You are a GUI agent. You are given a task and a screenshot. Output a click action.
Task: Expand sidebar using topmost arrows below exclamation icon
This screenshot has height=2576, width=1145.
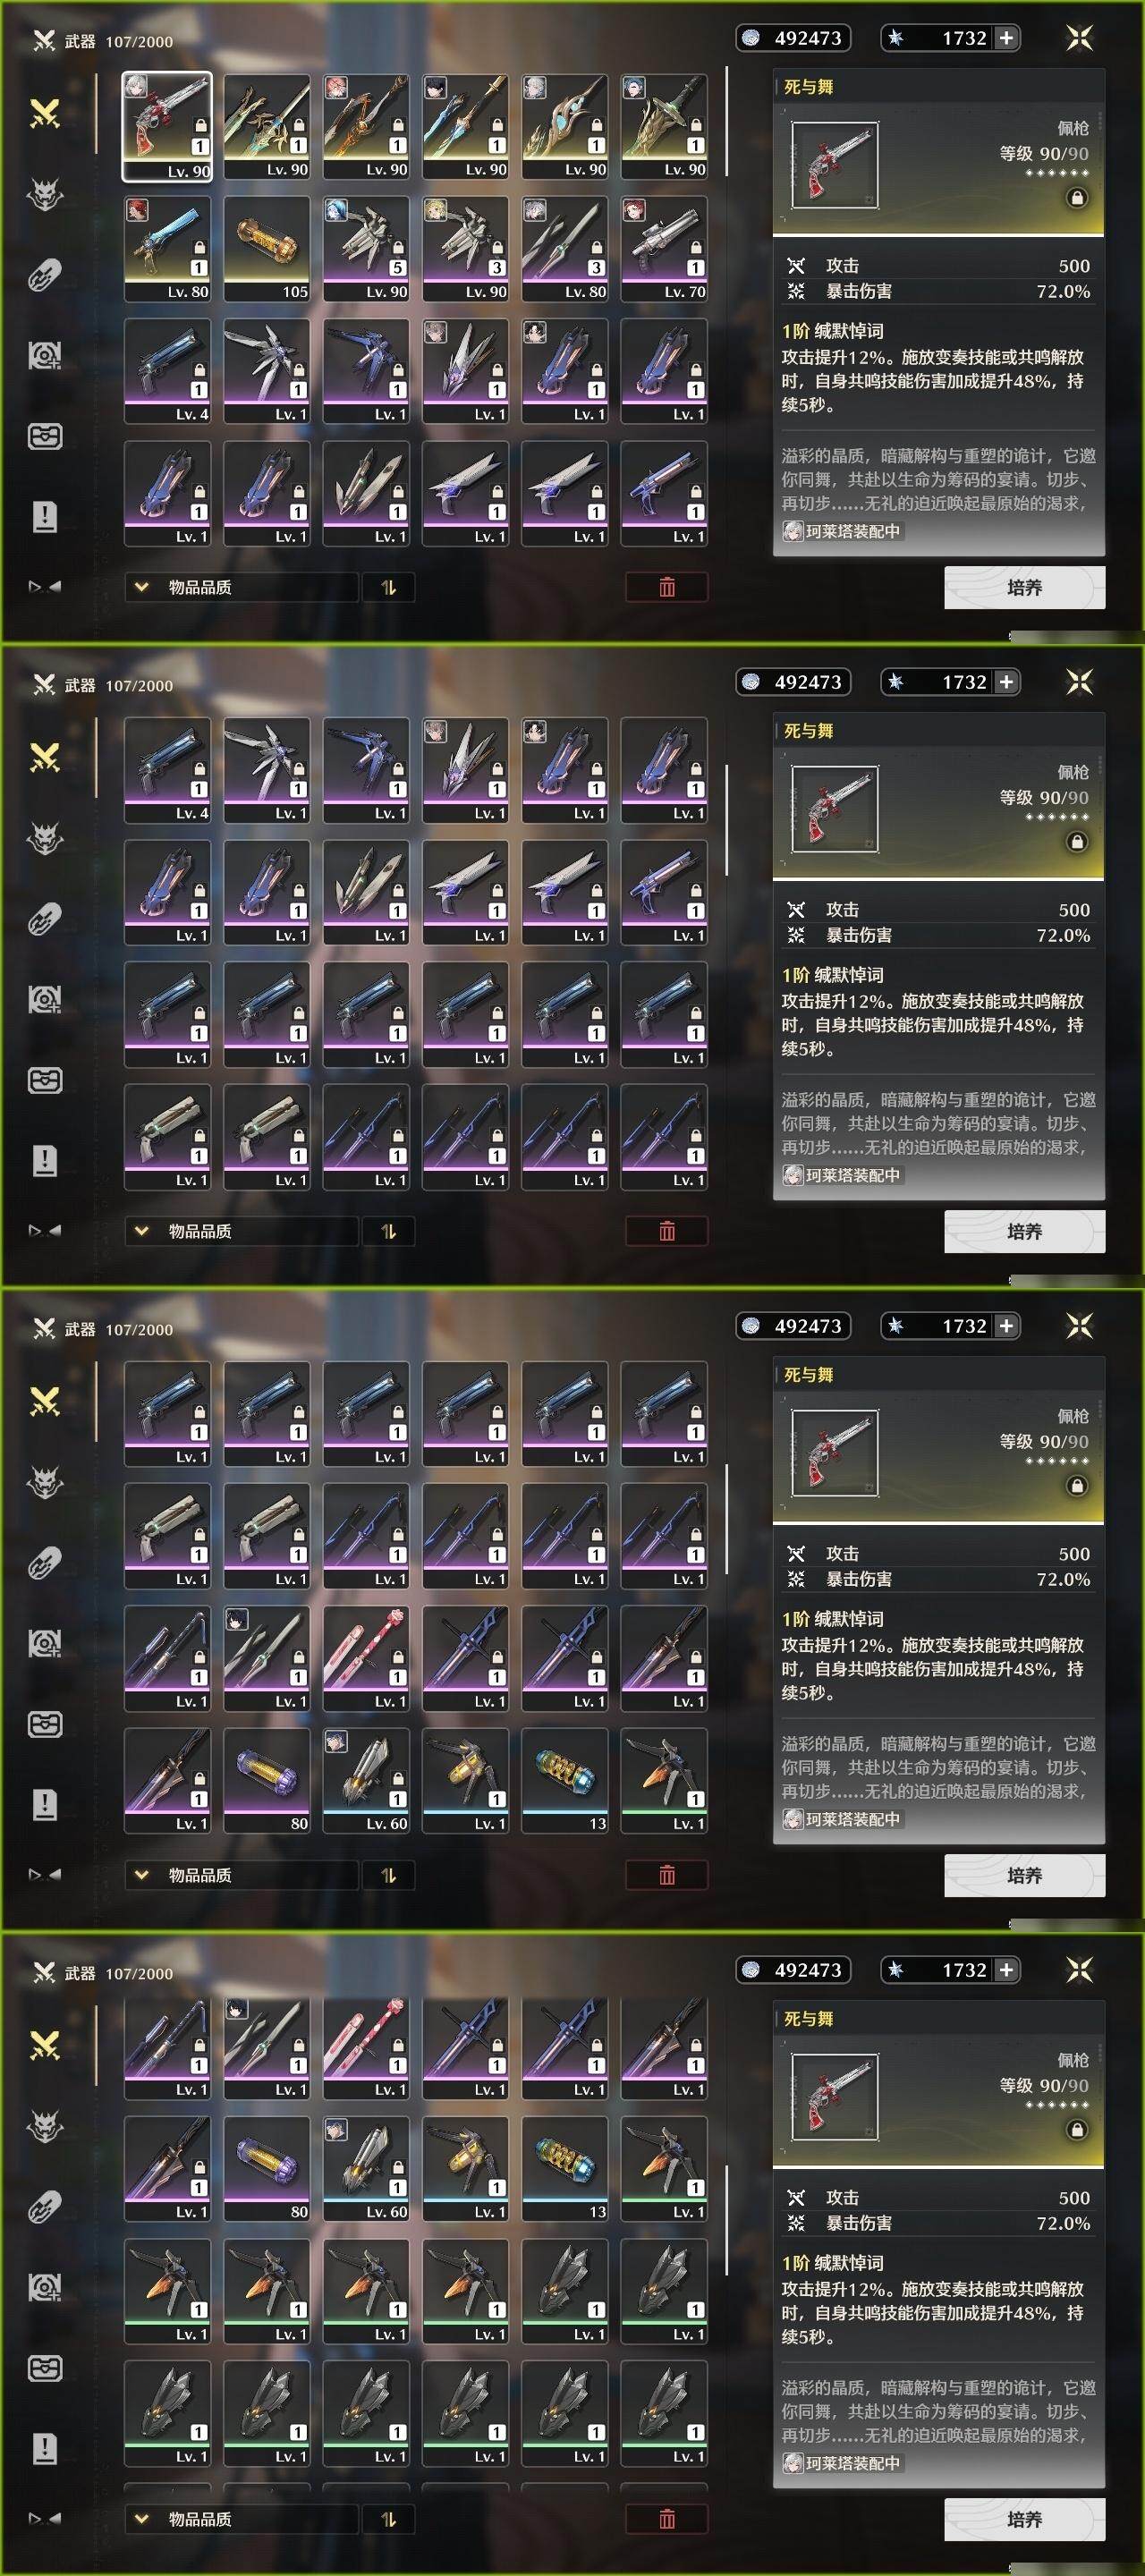(x=45, y=587)
